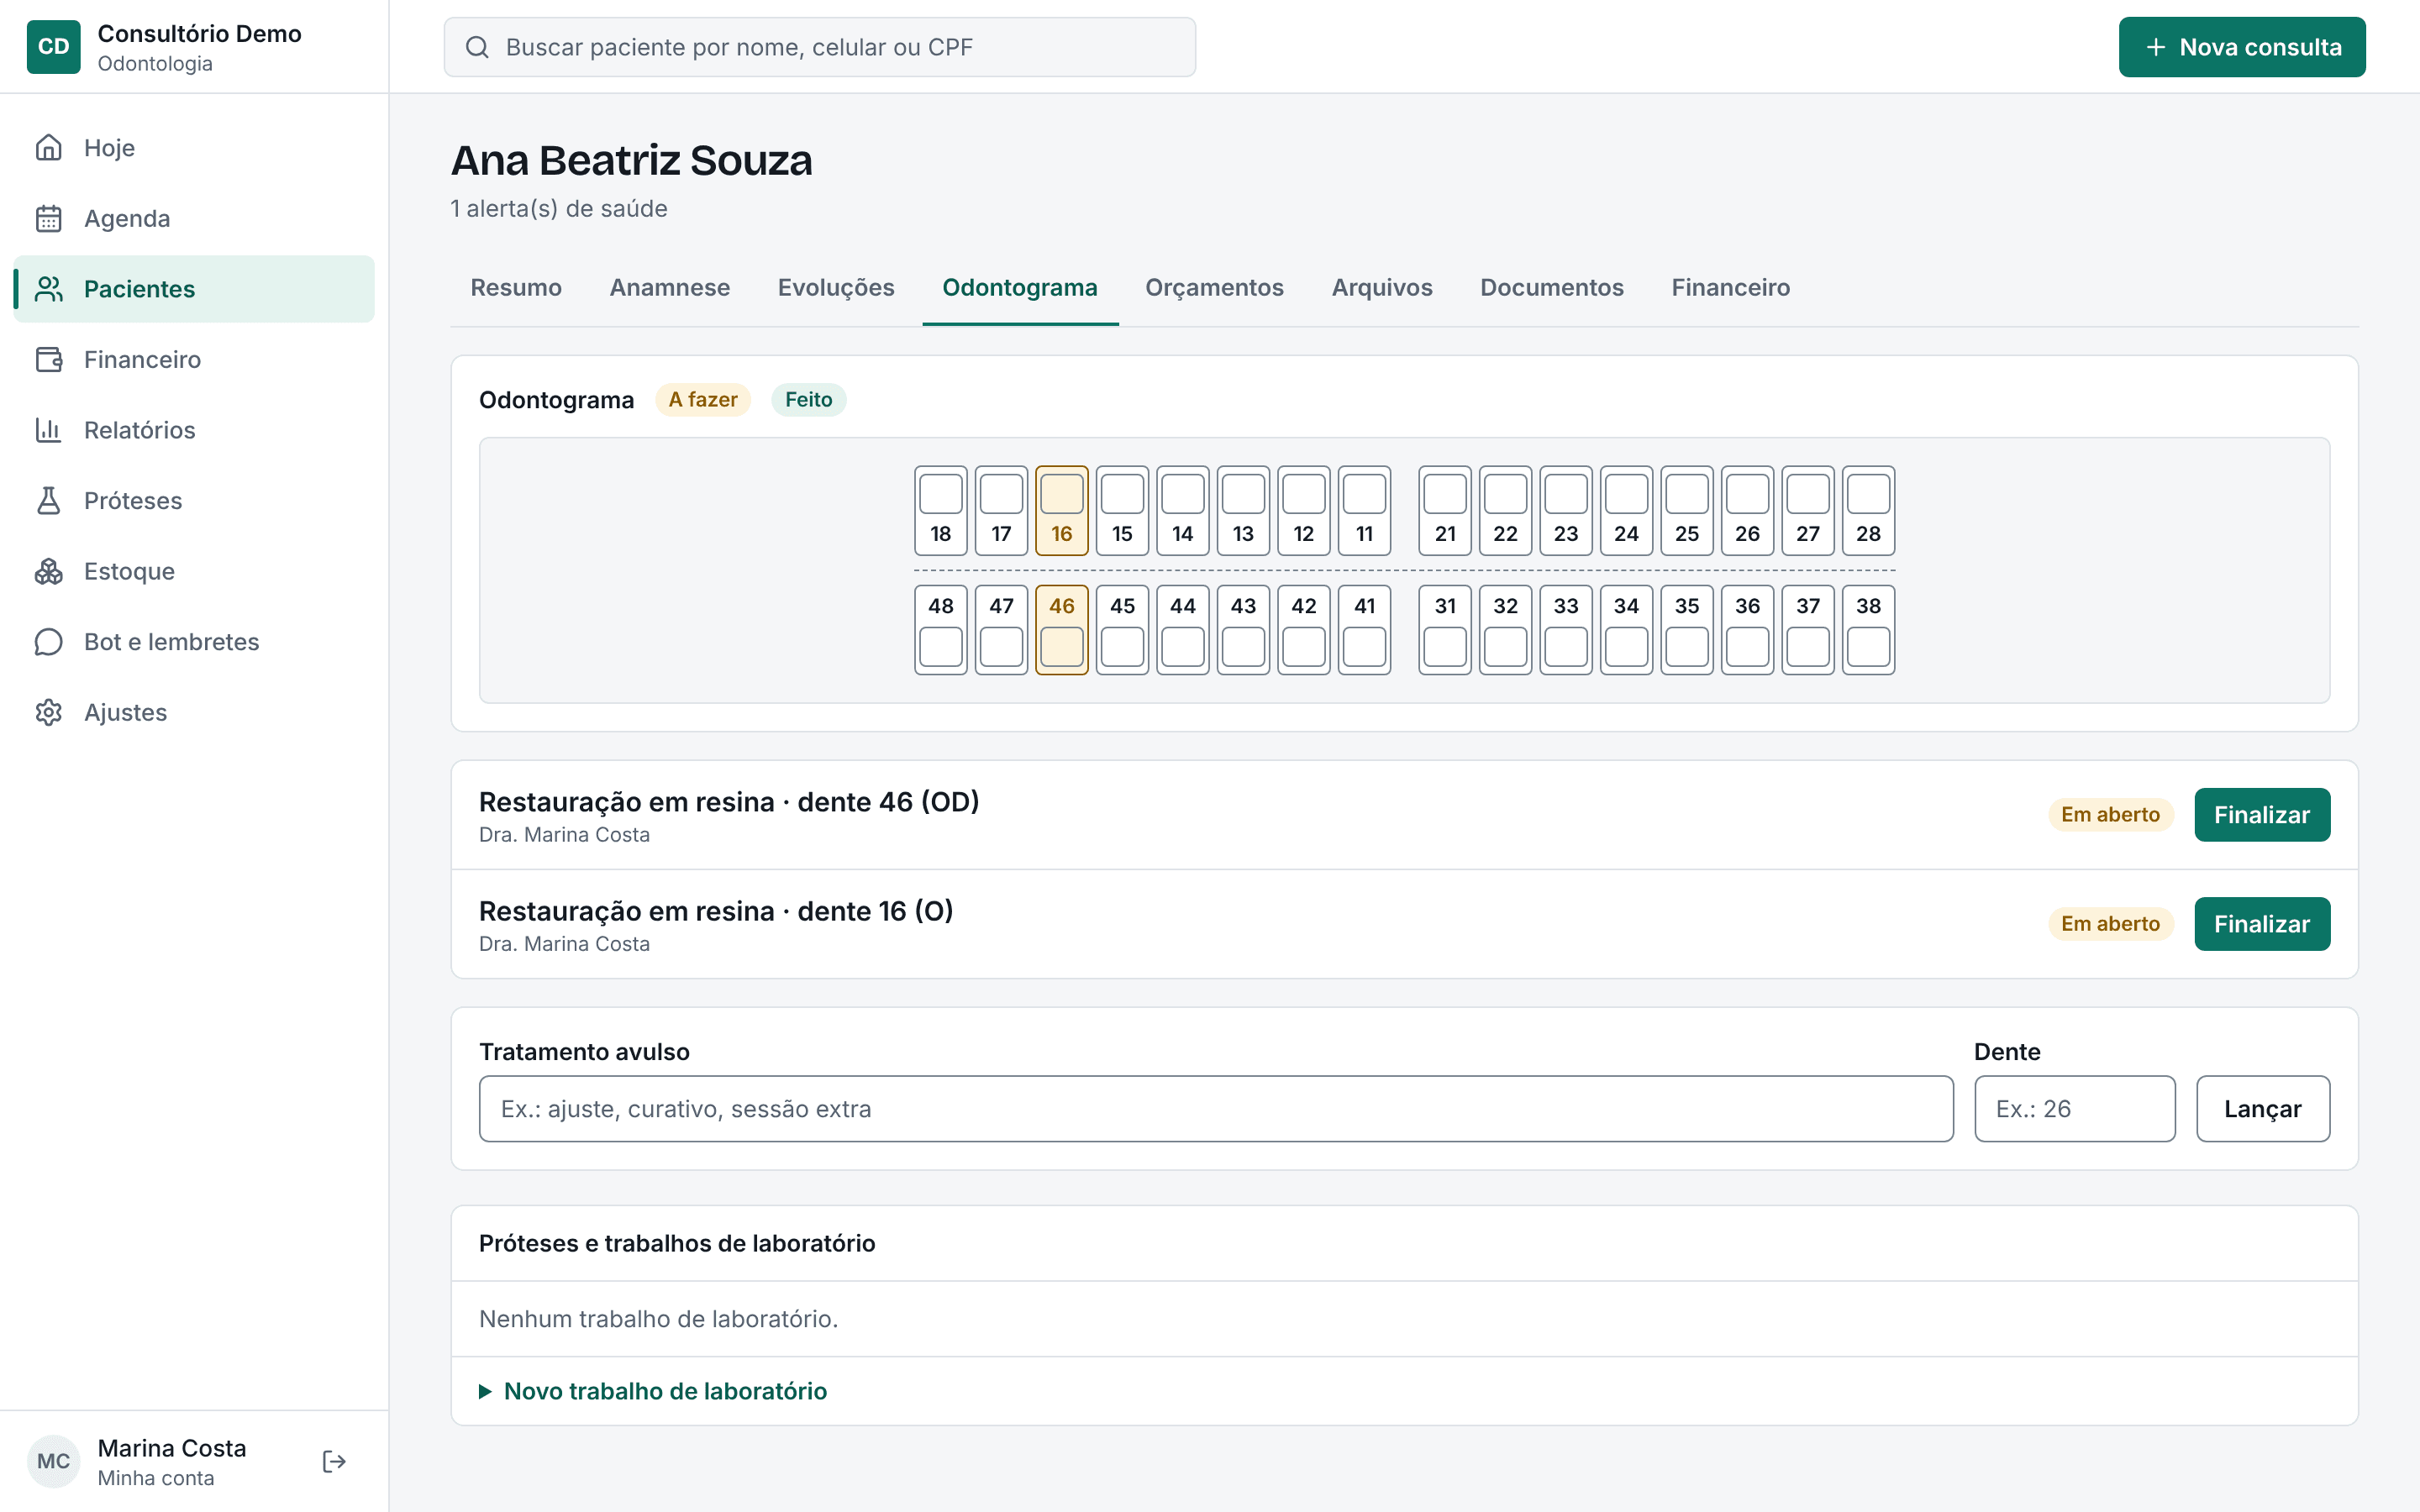Select tooth 16 in the odontogram
The height and width of the screenshot is (1512, 2420).
(1062, 511)
